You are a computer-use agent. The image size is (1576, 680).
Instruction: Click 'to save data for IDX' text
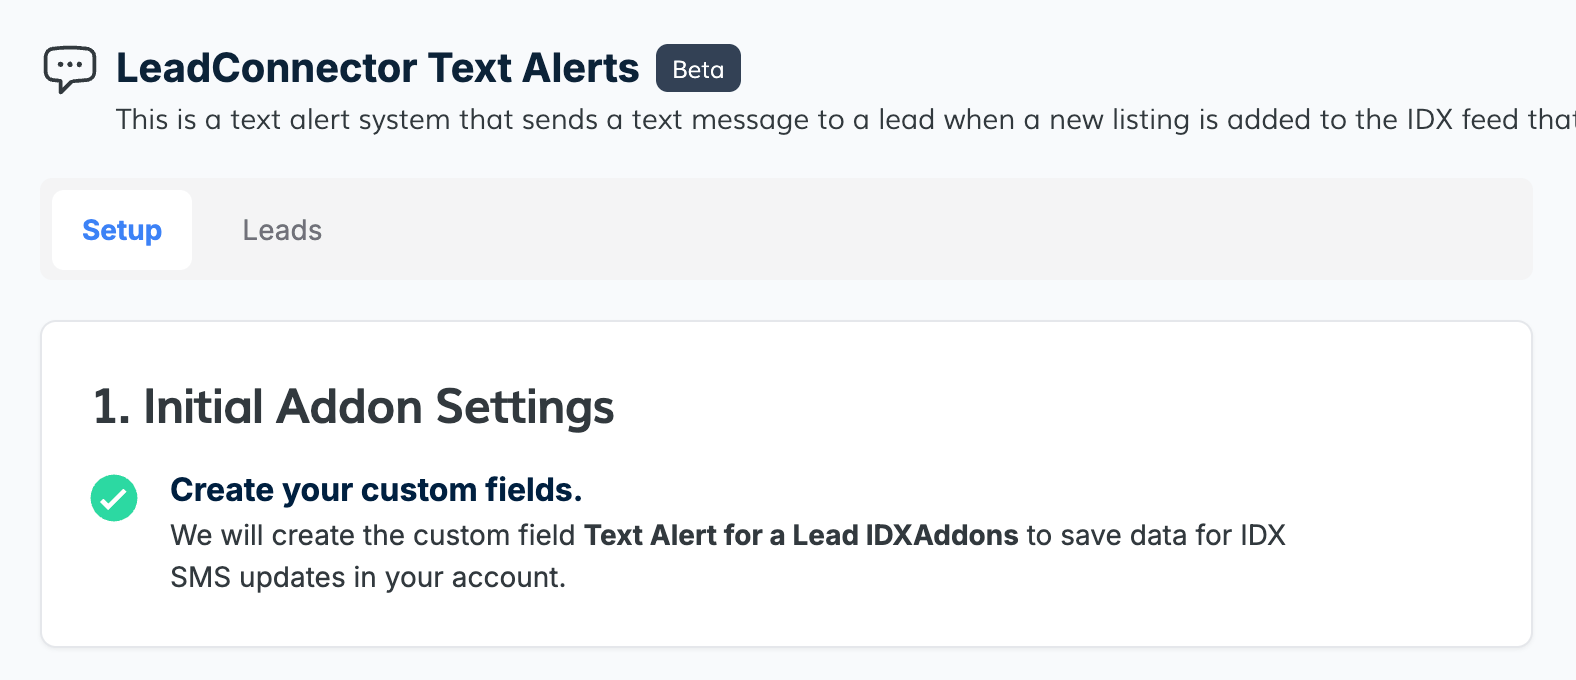click(1156, 535)
